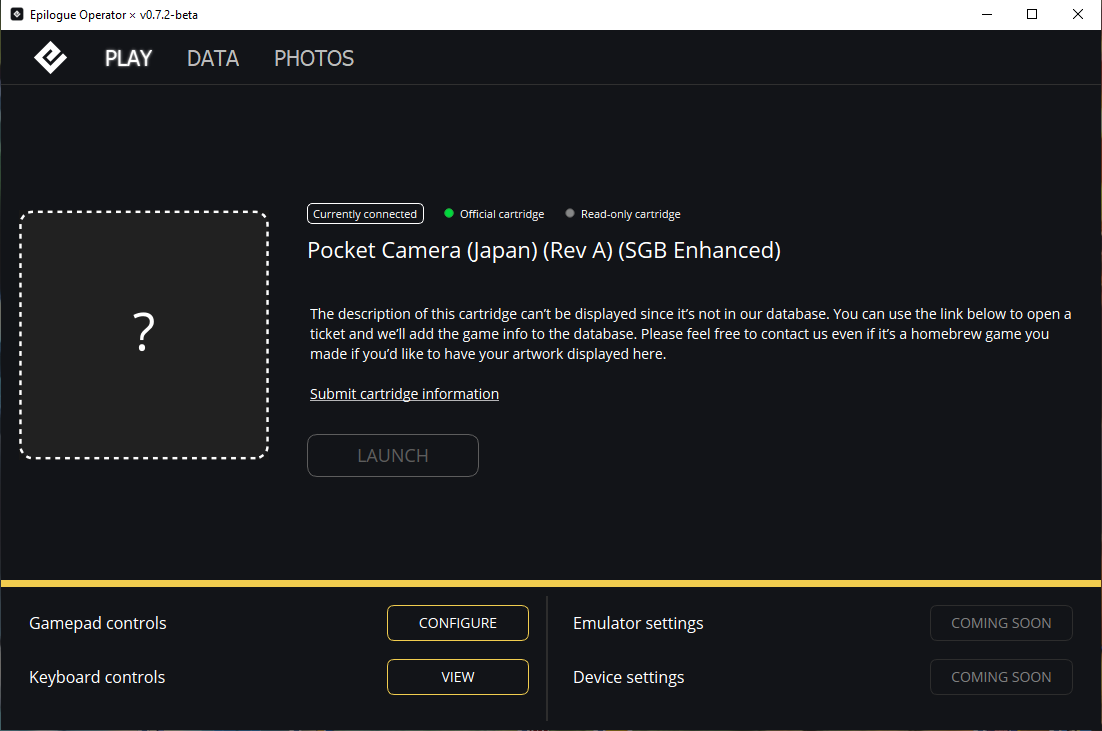
Task: Click the Epilogue diamond logo
Action: pyautogui.click(x=51, y=58)
